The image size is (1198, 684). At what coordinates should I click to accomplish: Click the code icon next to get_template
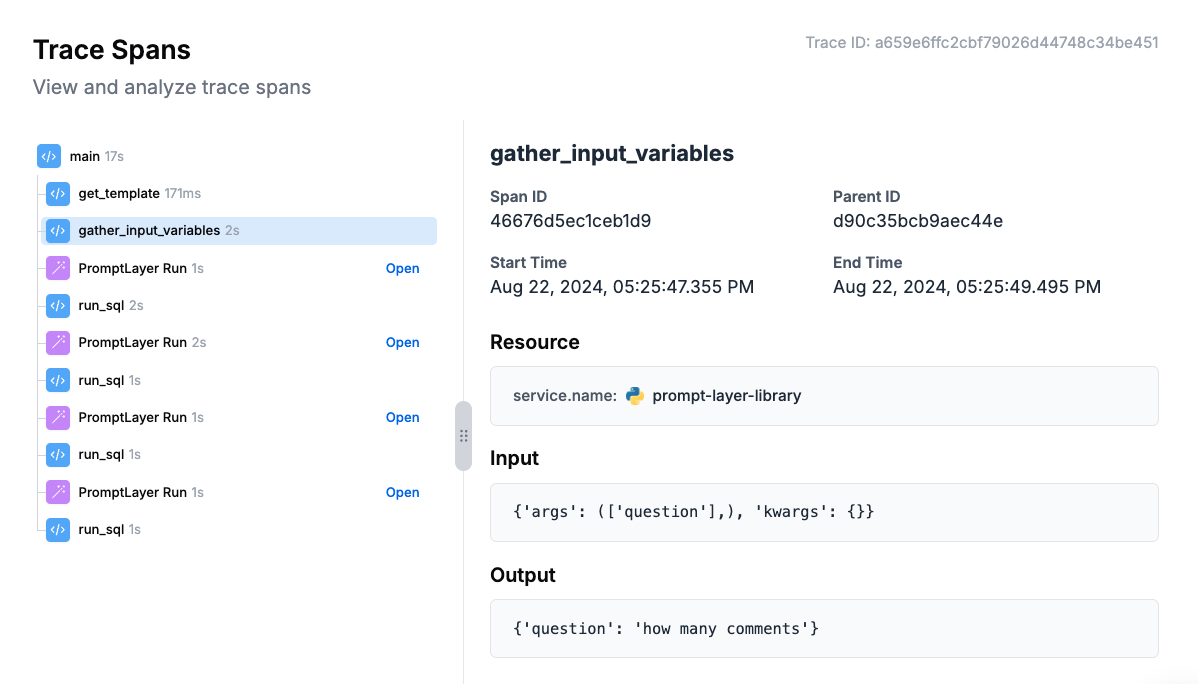click(x=58, y=193)
